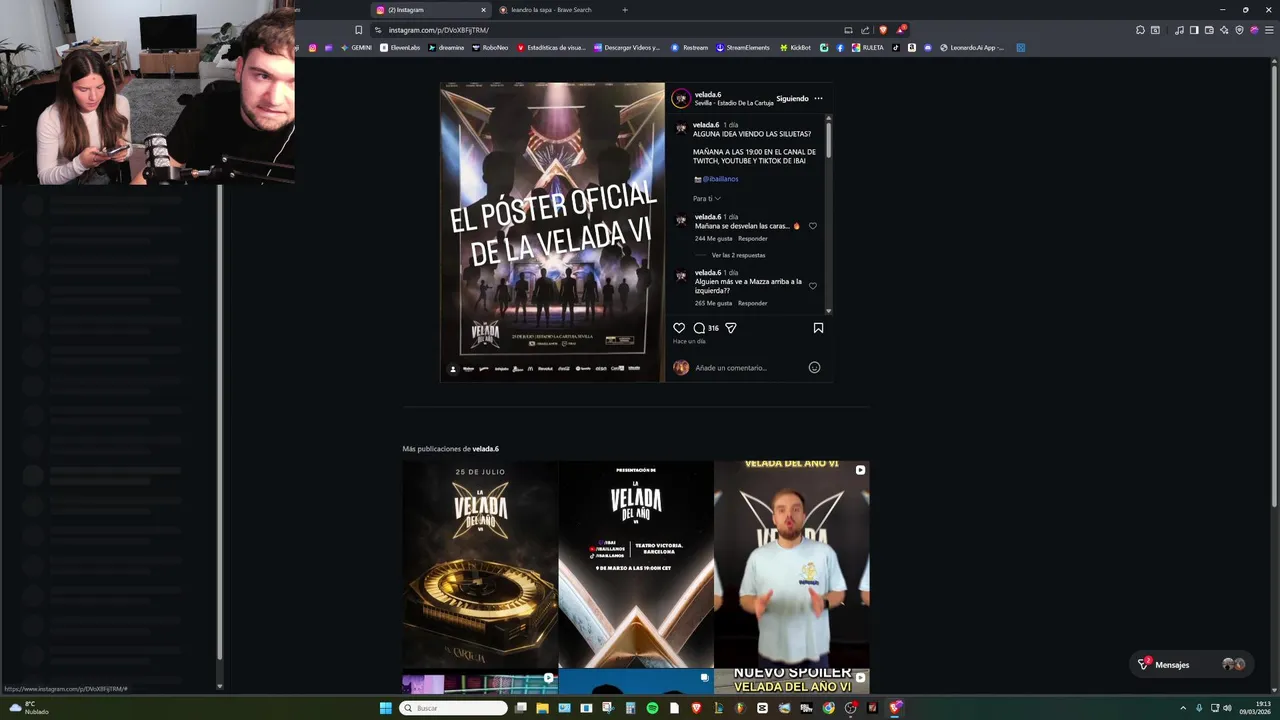Open location Sevilla - Estadio De La Cartuja
This screenshot has height=720, width=1280.
[x=732, y=103]
